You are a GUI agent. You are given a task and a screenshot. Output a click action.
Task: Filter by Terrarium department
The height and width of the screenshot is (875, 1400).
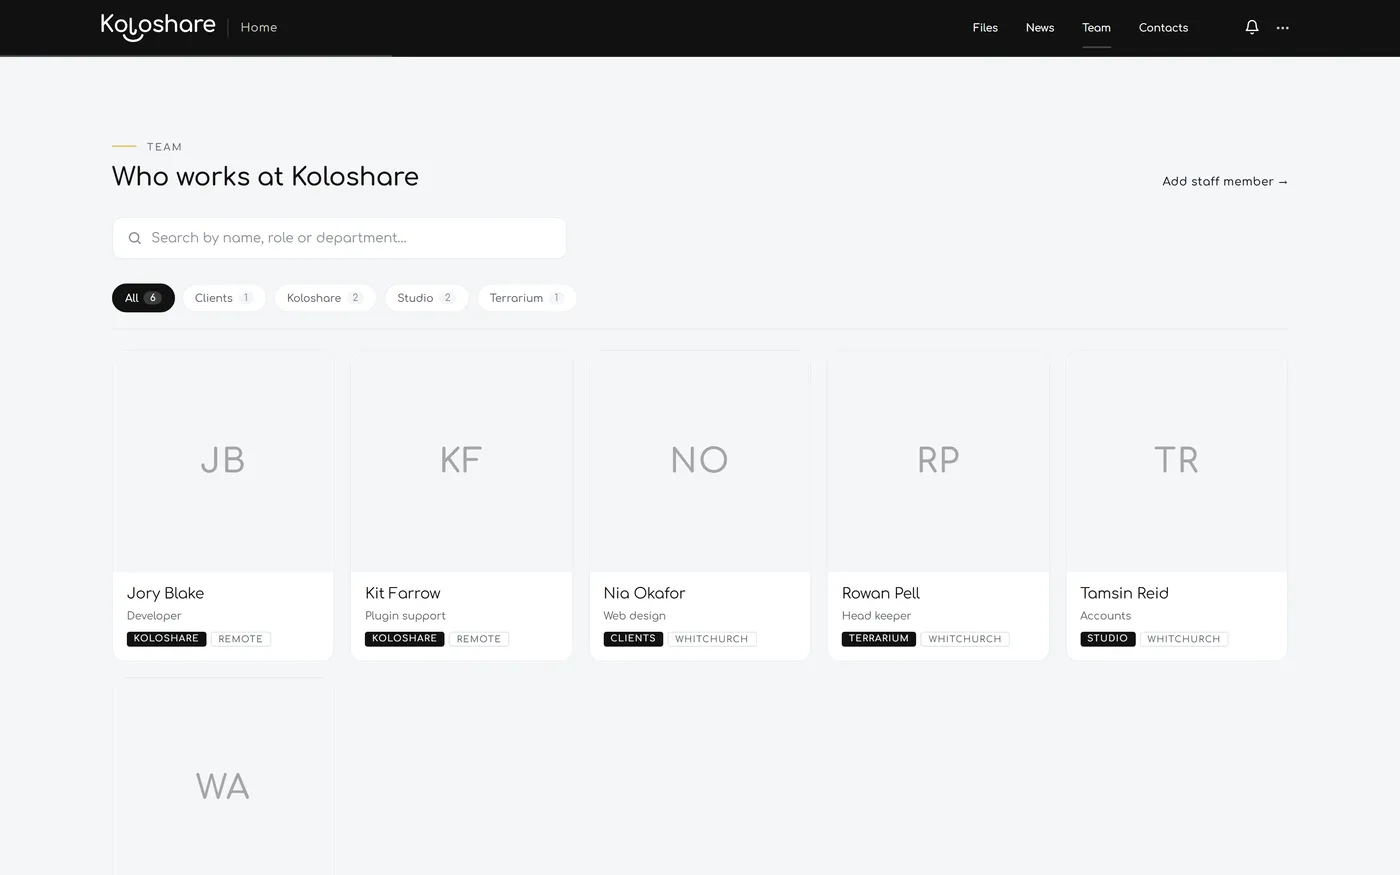coord(527,298)
